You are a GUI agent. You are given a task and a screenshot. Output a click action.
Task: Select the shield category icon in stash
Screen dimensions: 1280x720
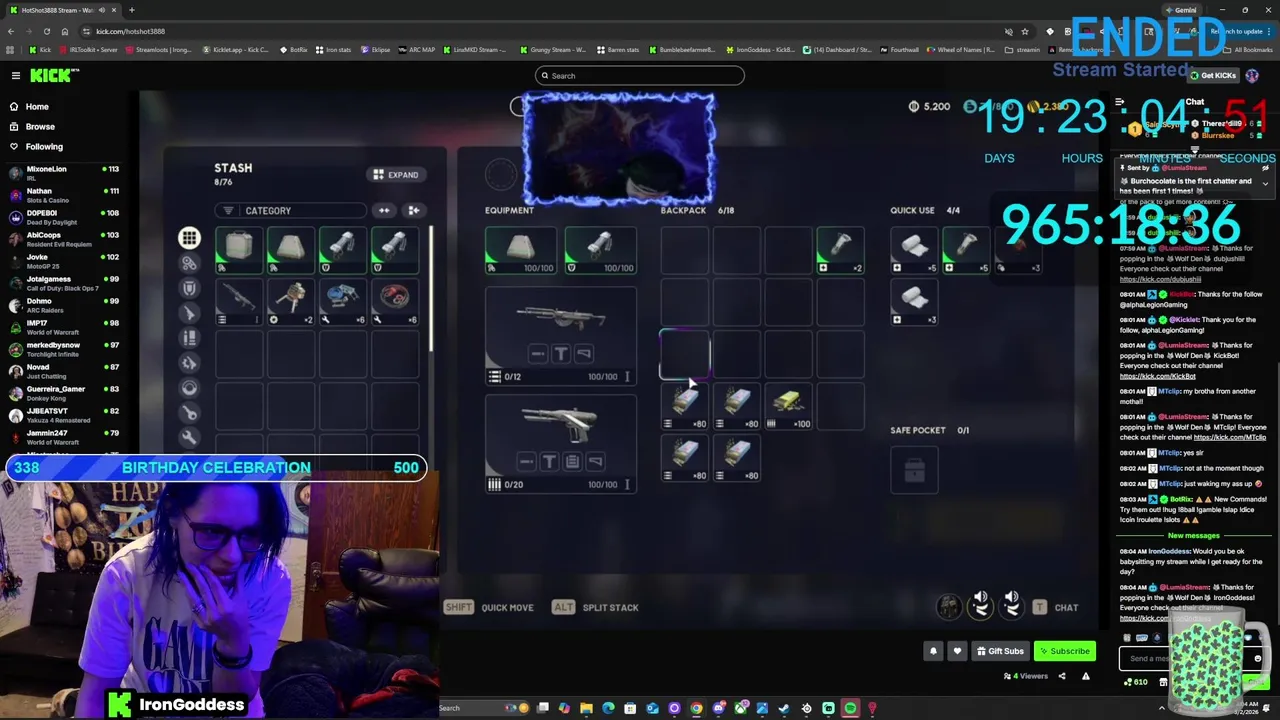189,288
